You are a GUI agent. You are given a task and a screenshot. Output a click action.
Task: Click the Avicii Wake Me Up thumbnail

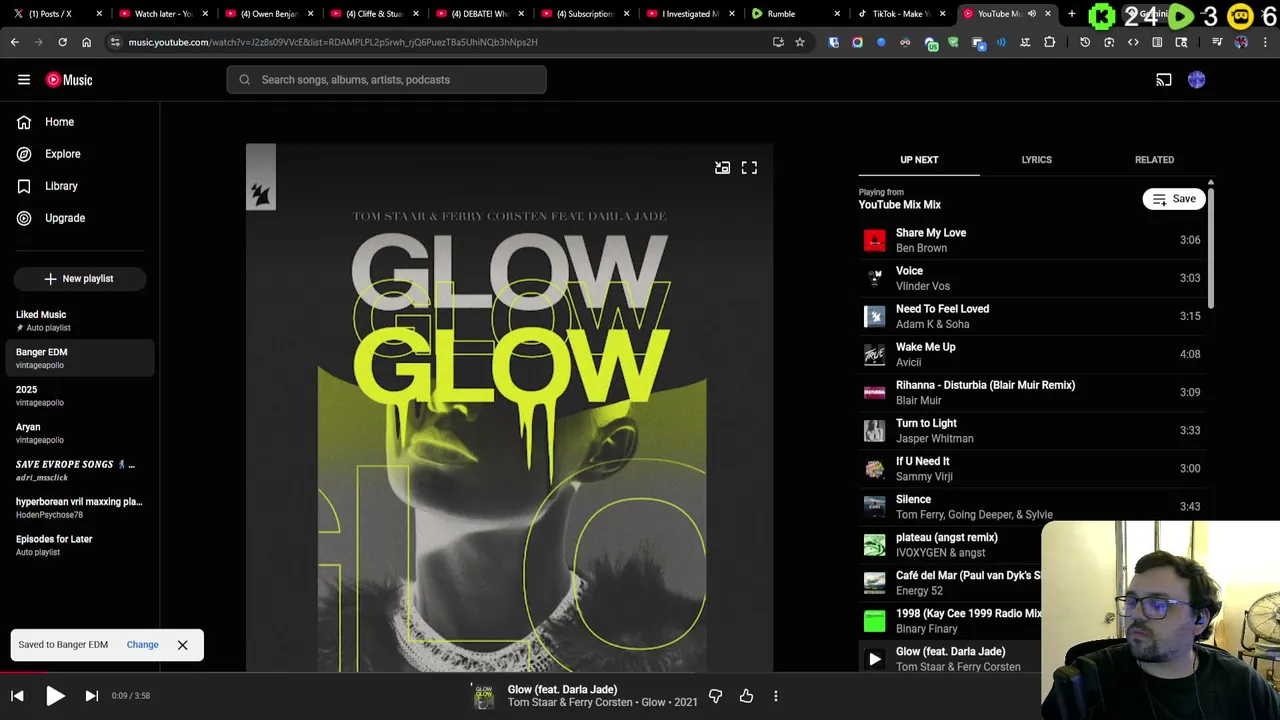(x=875, y=354)
